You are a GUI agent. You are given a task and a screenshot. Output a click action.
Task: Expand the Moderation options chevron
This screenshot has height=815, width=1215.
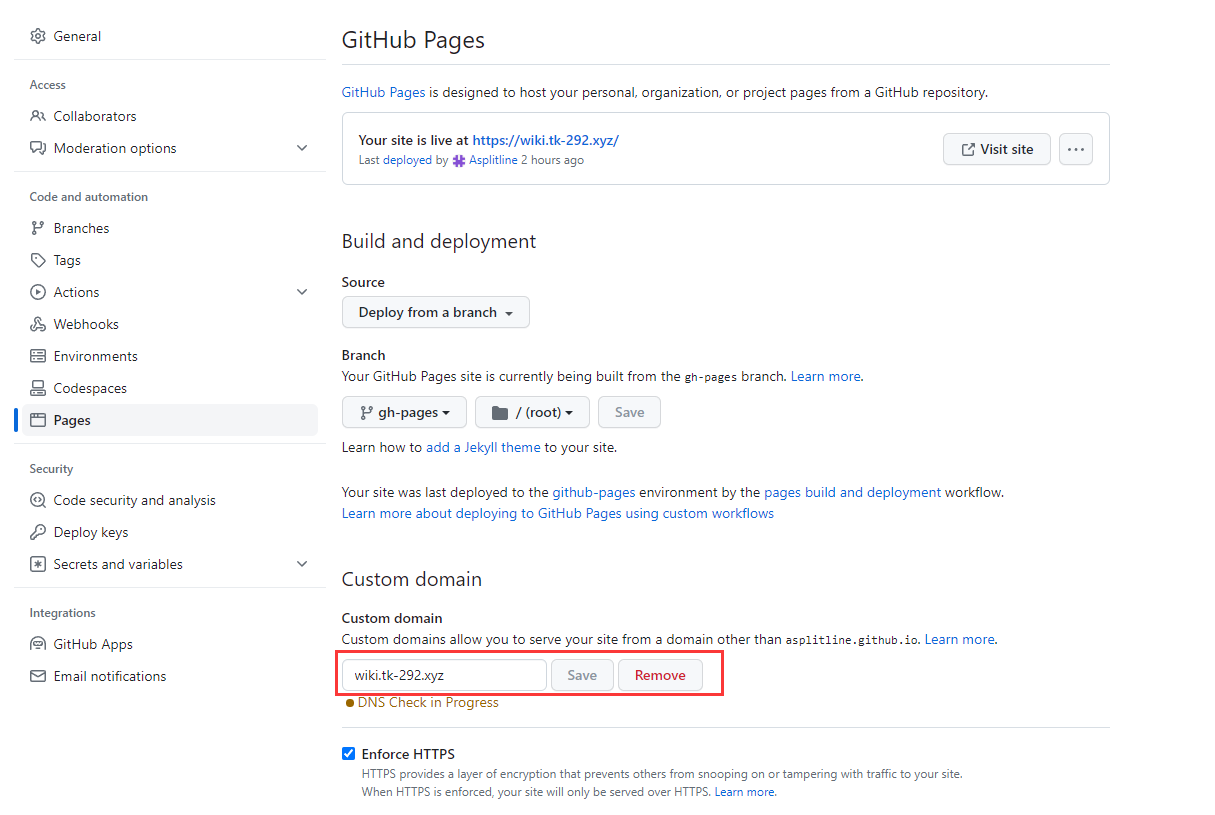(302, 148)
